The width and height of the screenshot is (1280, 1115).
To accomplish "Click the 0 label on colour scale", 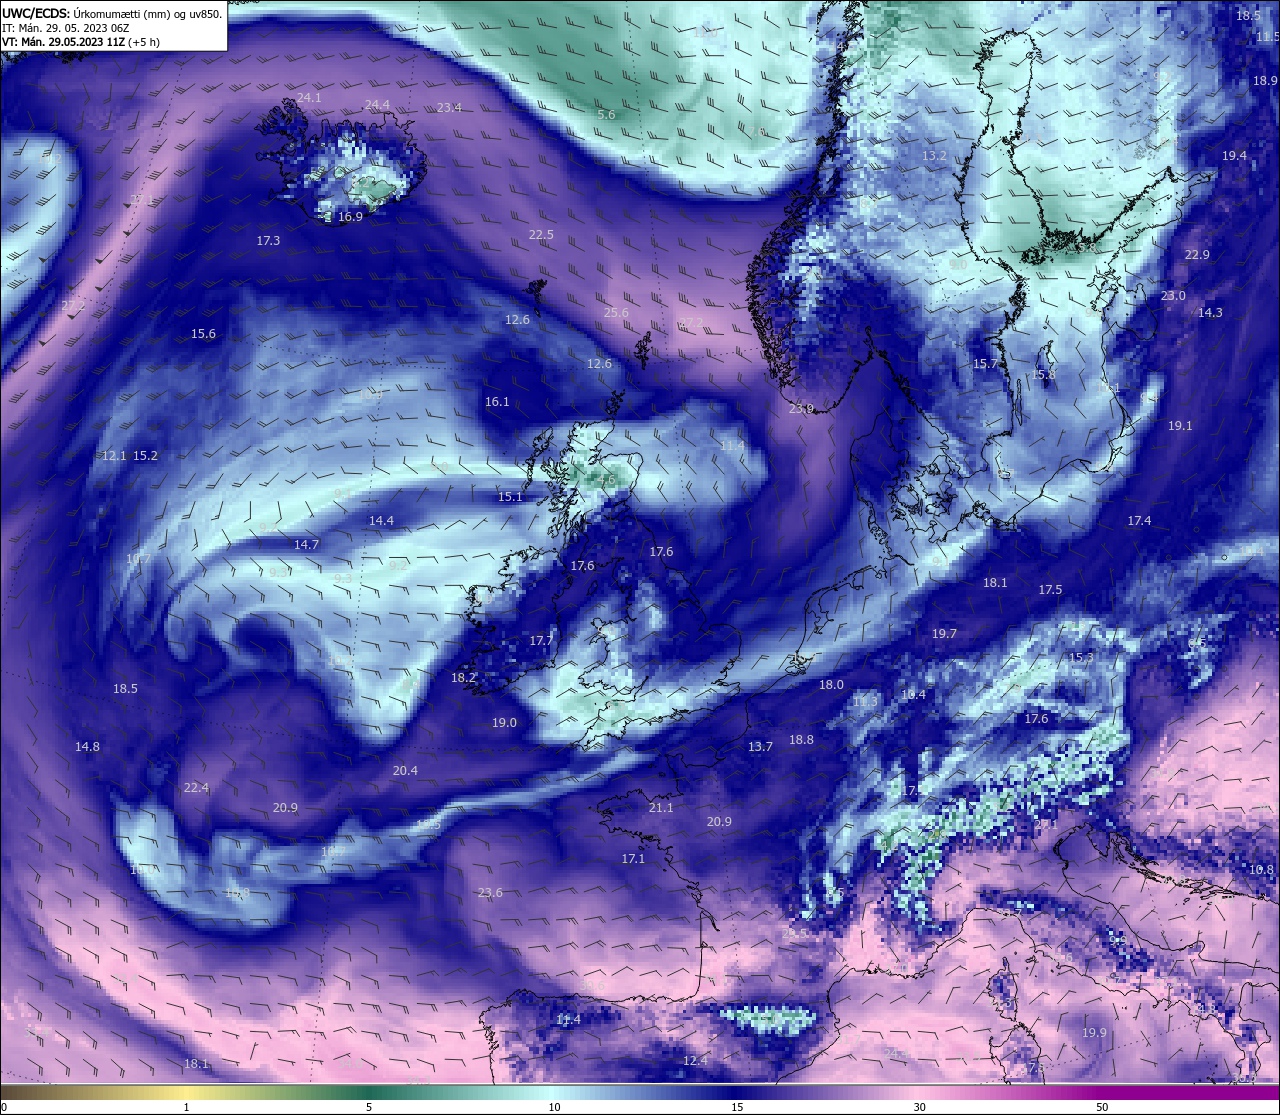I will tap(4, 1107).
